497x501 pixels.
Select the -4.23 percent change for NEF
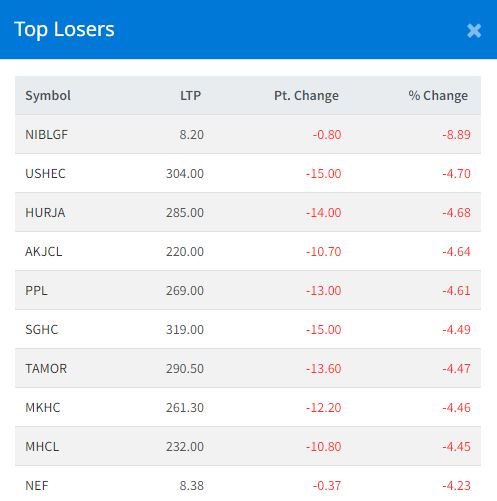[456, 486]
